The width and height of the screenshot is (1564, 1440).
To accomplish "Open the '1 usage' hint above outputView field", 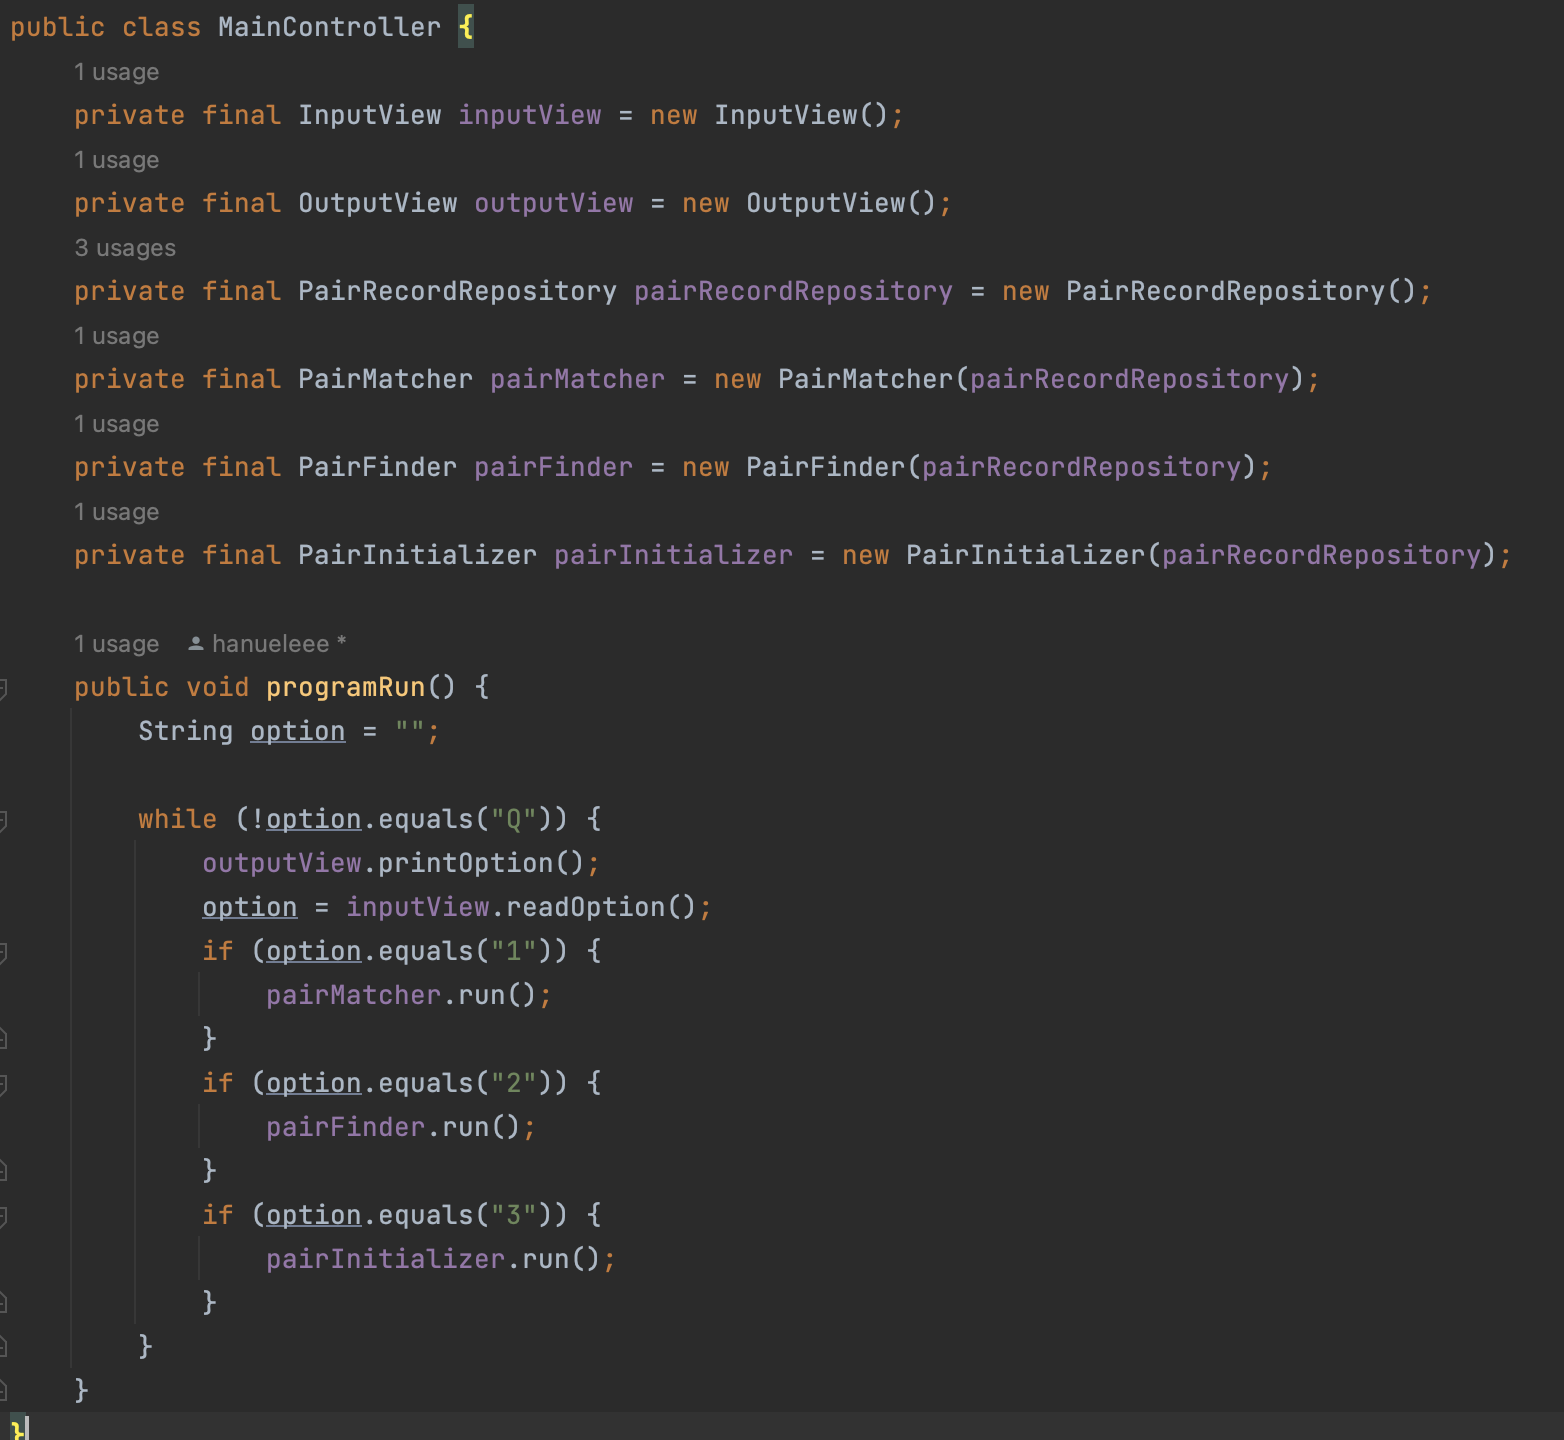I will click(x=116, y=160).
